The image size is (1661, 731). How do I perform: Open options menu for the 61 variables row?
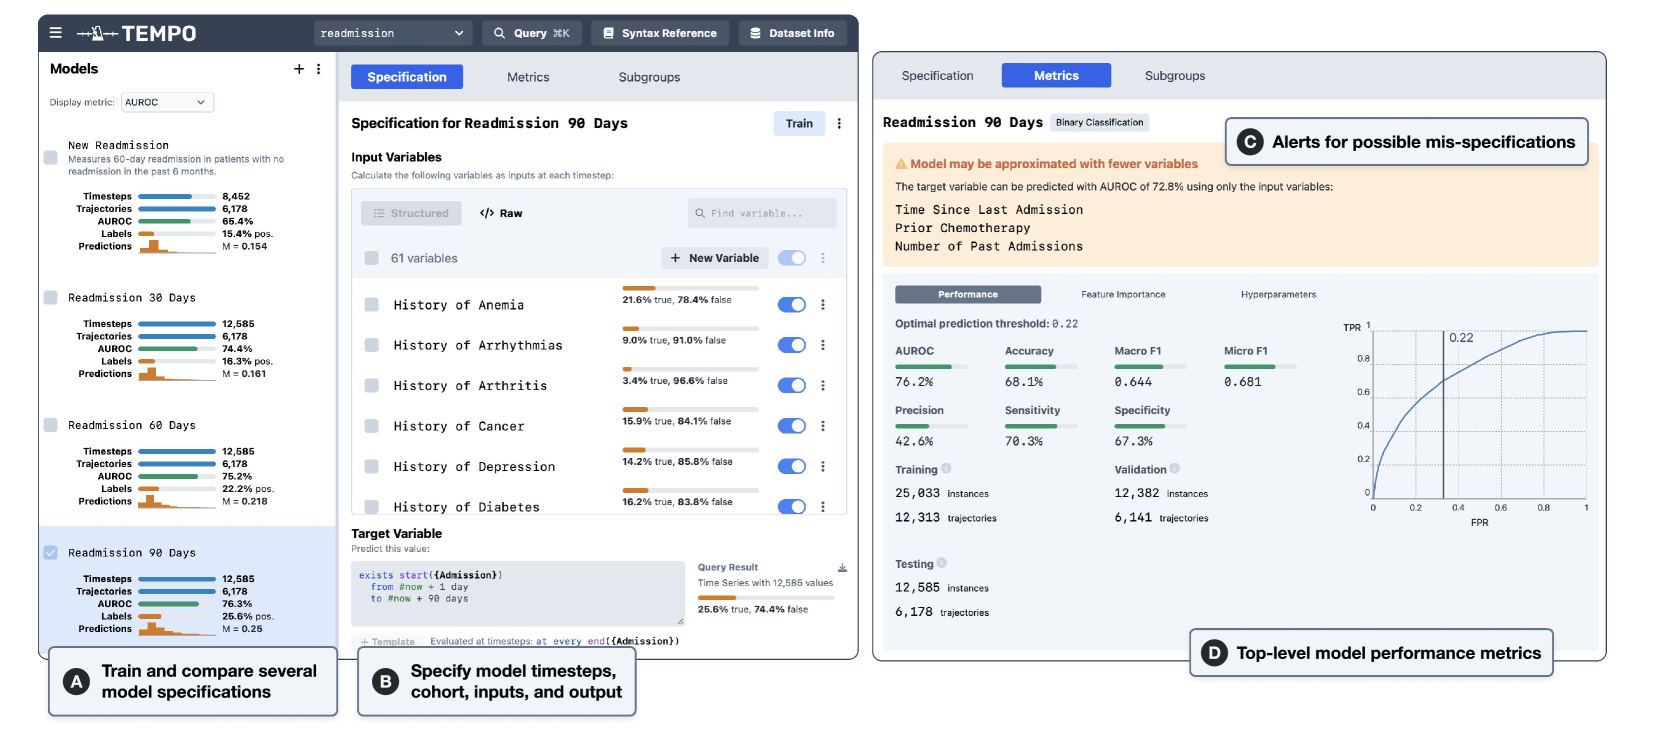tap(823, 258)
